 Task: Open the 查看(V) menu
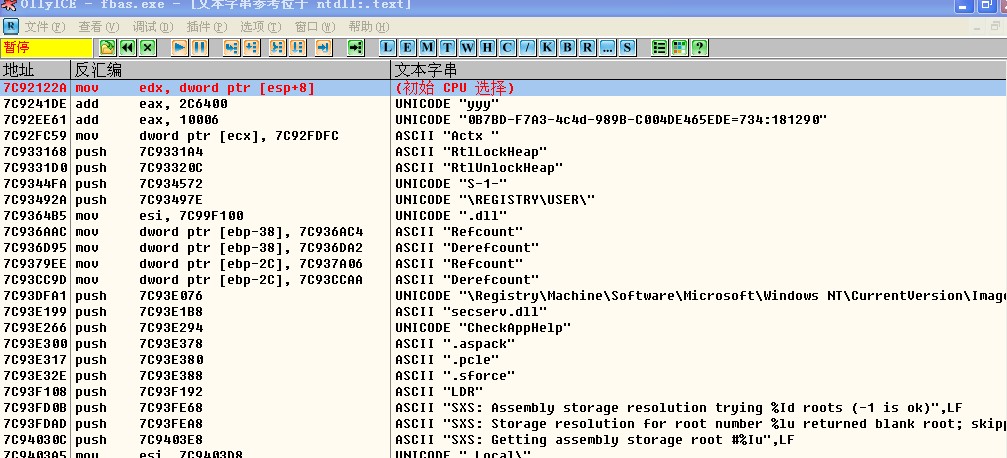click(99, 27)
